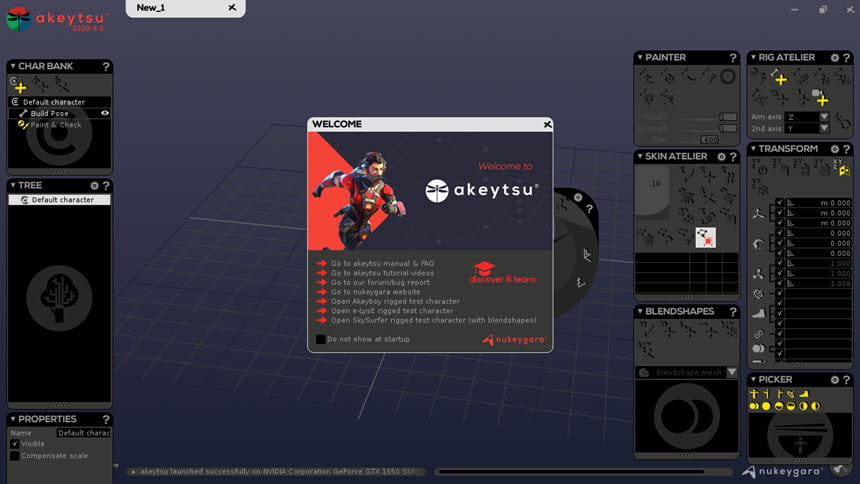The height and width of the screenshot is (484, 860).
Task: Collapse the Skin Atelier panel
Action: click(x=640, y=156)
